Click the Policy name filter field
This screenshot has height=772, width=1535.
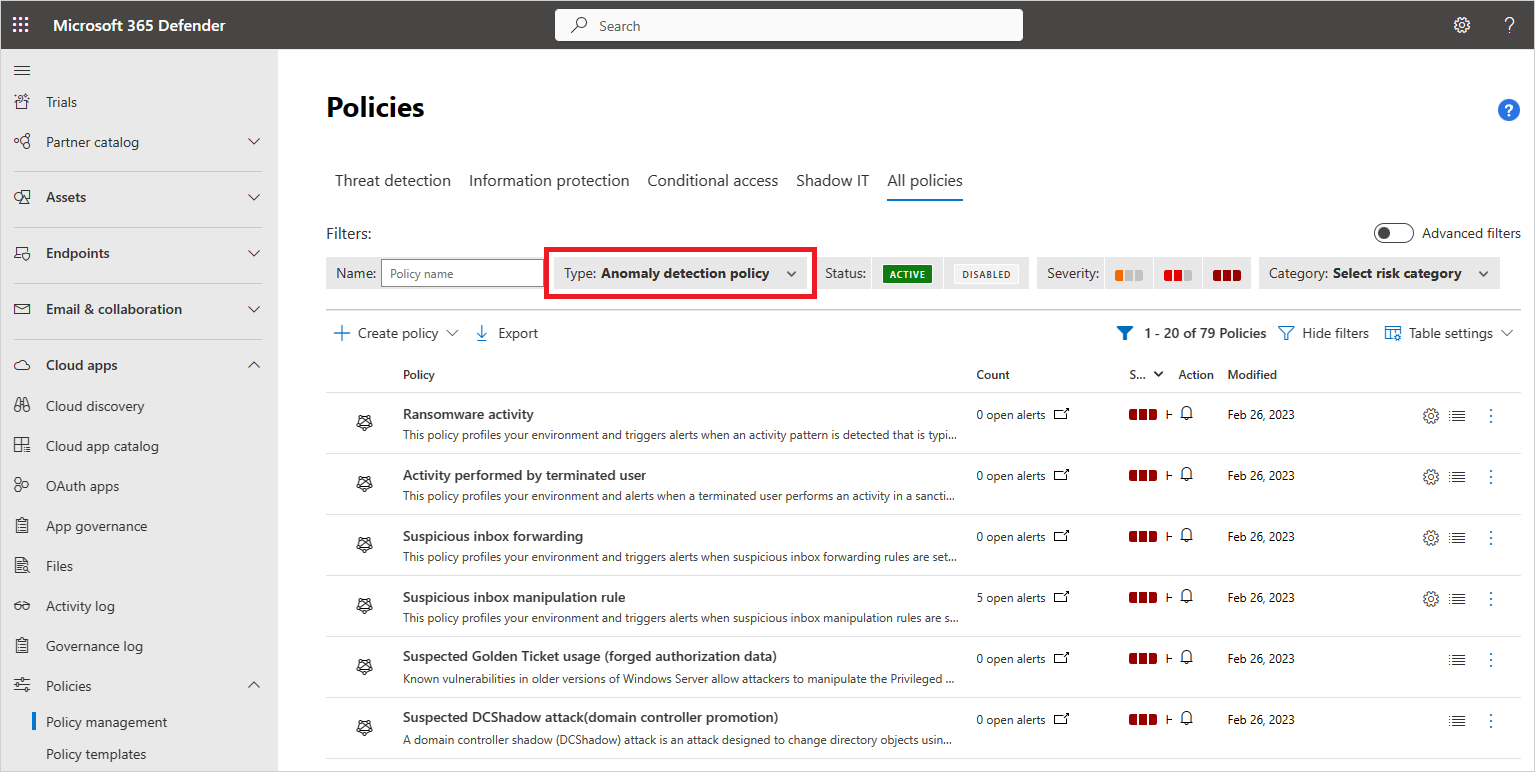point(462,273)
